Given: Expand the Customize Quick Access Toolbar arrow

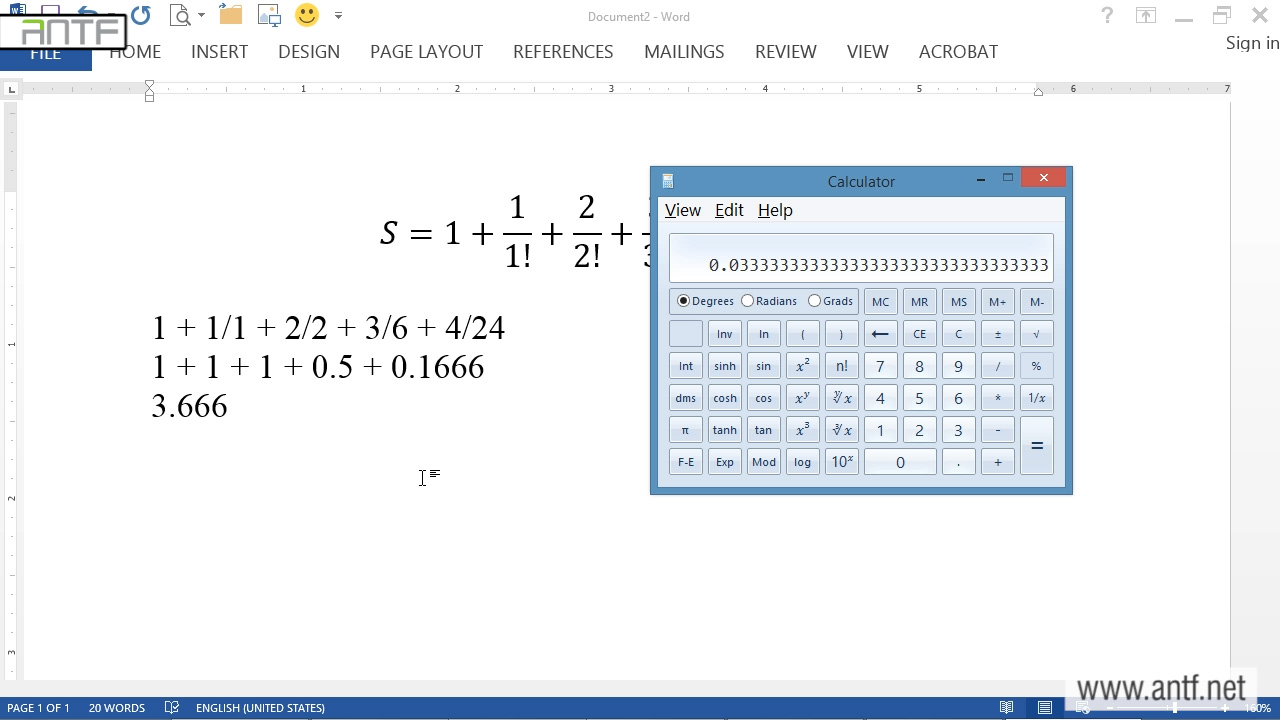Looking at the screenshot, I should tap(338, 16).
